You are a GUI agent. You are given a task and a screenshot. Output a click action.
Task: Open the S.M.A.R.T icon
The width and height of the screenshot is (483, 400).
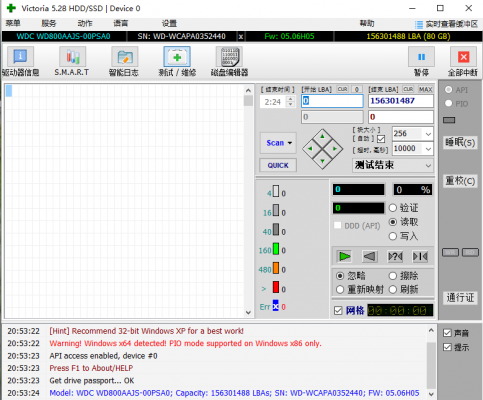coord(72,56)
